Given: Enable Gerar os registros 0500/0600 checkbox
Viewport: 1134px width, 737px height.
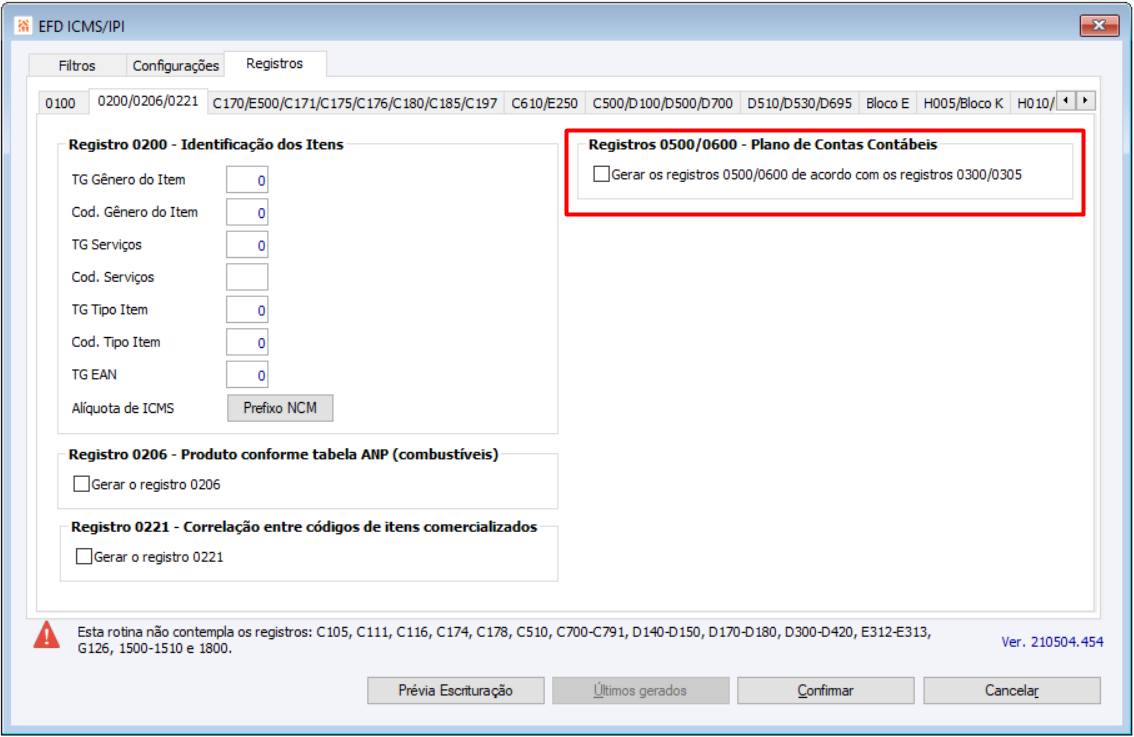Looking at the screenshot, I should tap(601, 174).
